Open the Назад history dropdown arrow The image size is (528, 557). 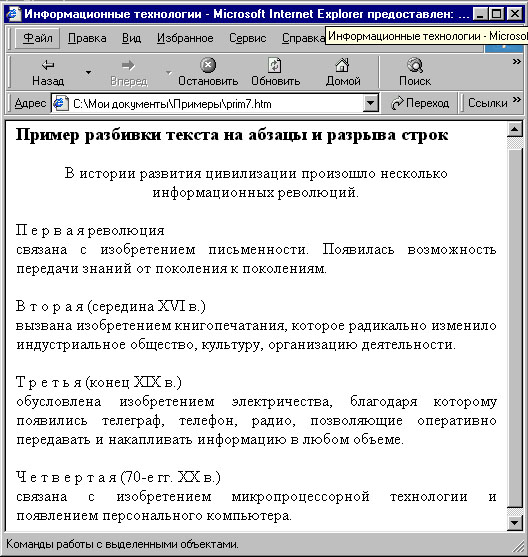(88, 72)
